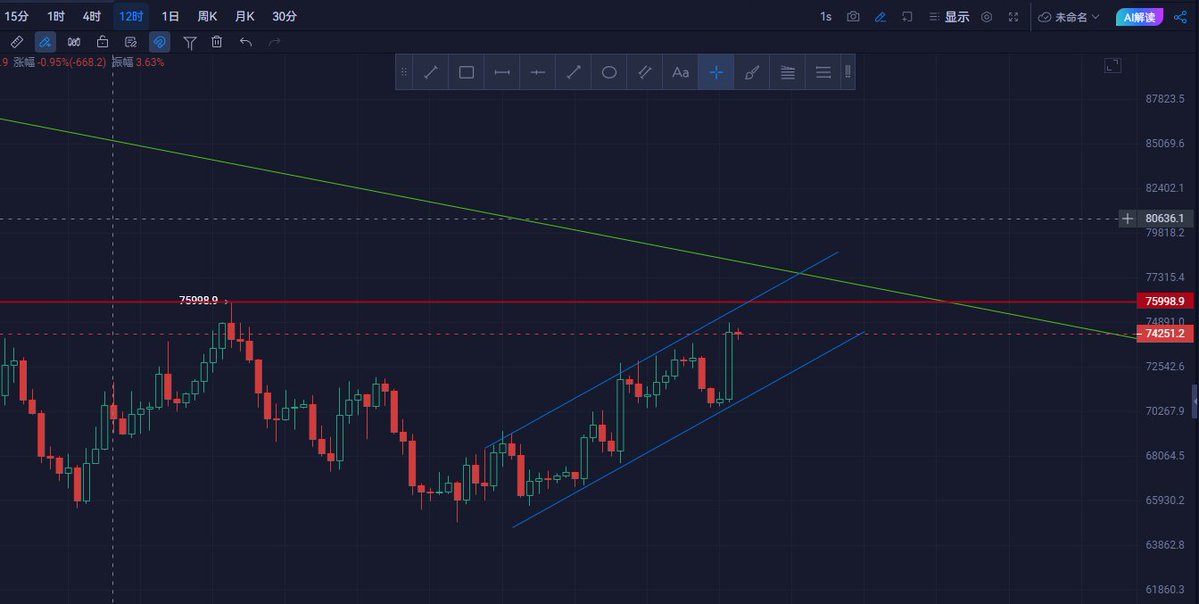Open the drawing notes list icon

pyautogui.click(x=131, y=42)
